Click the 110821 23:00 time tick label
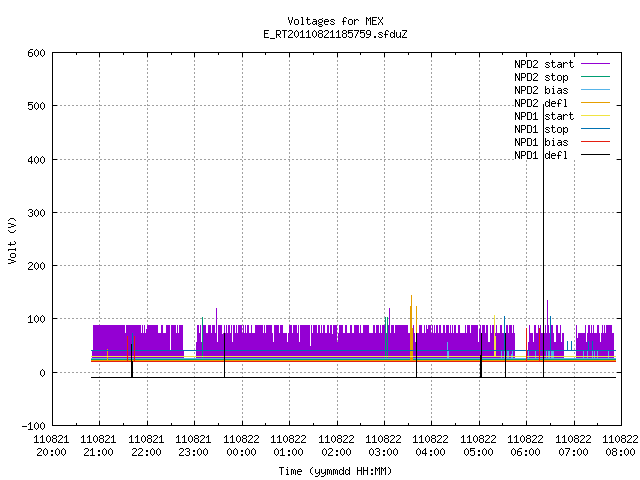Image resolution: width=640 pixels, height=480 pixels. click(193, 446)
